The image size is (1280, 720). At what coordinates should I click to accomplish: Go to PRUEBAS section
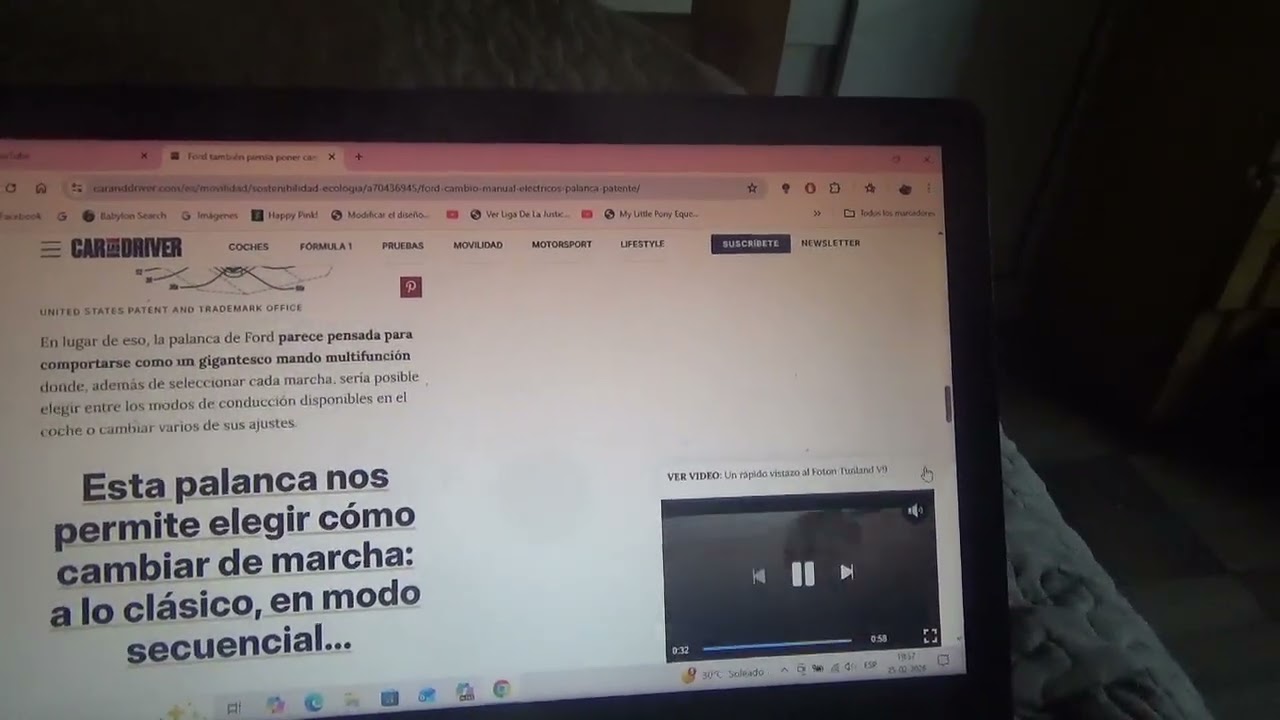(x=403, y=245)
